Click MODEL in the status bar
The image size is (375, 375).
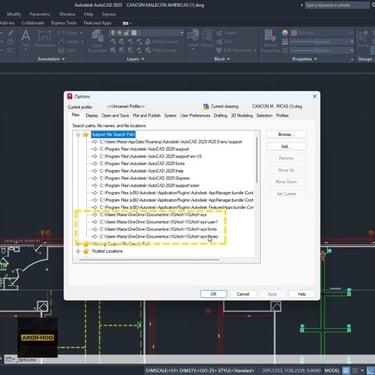pyautogui.click(x=332, y=370)
